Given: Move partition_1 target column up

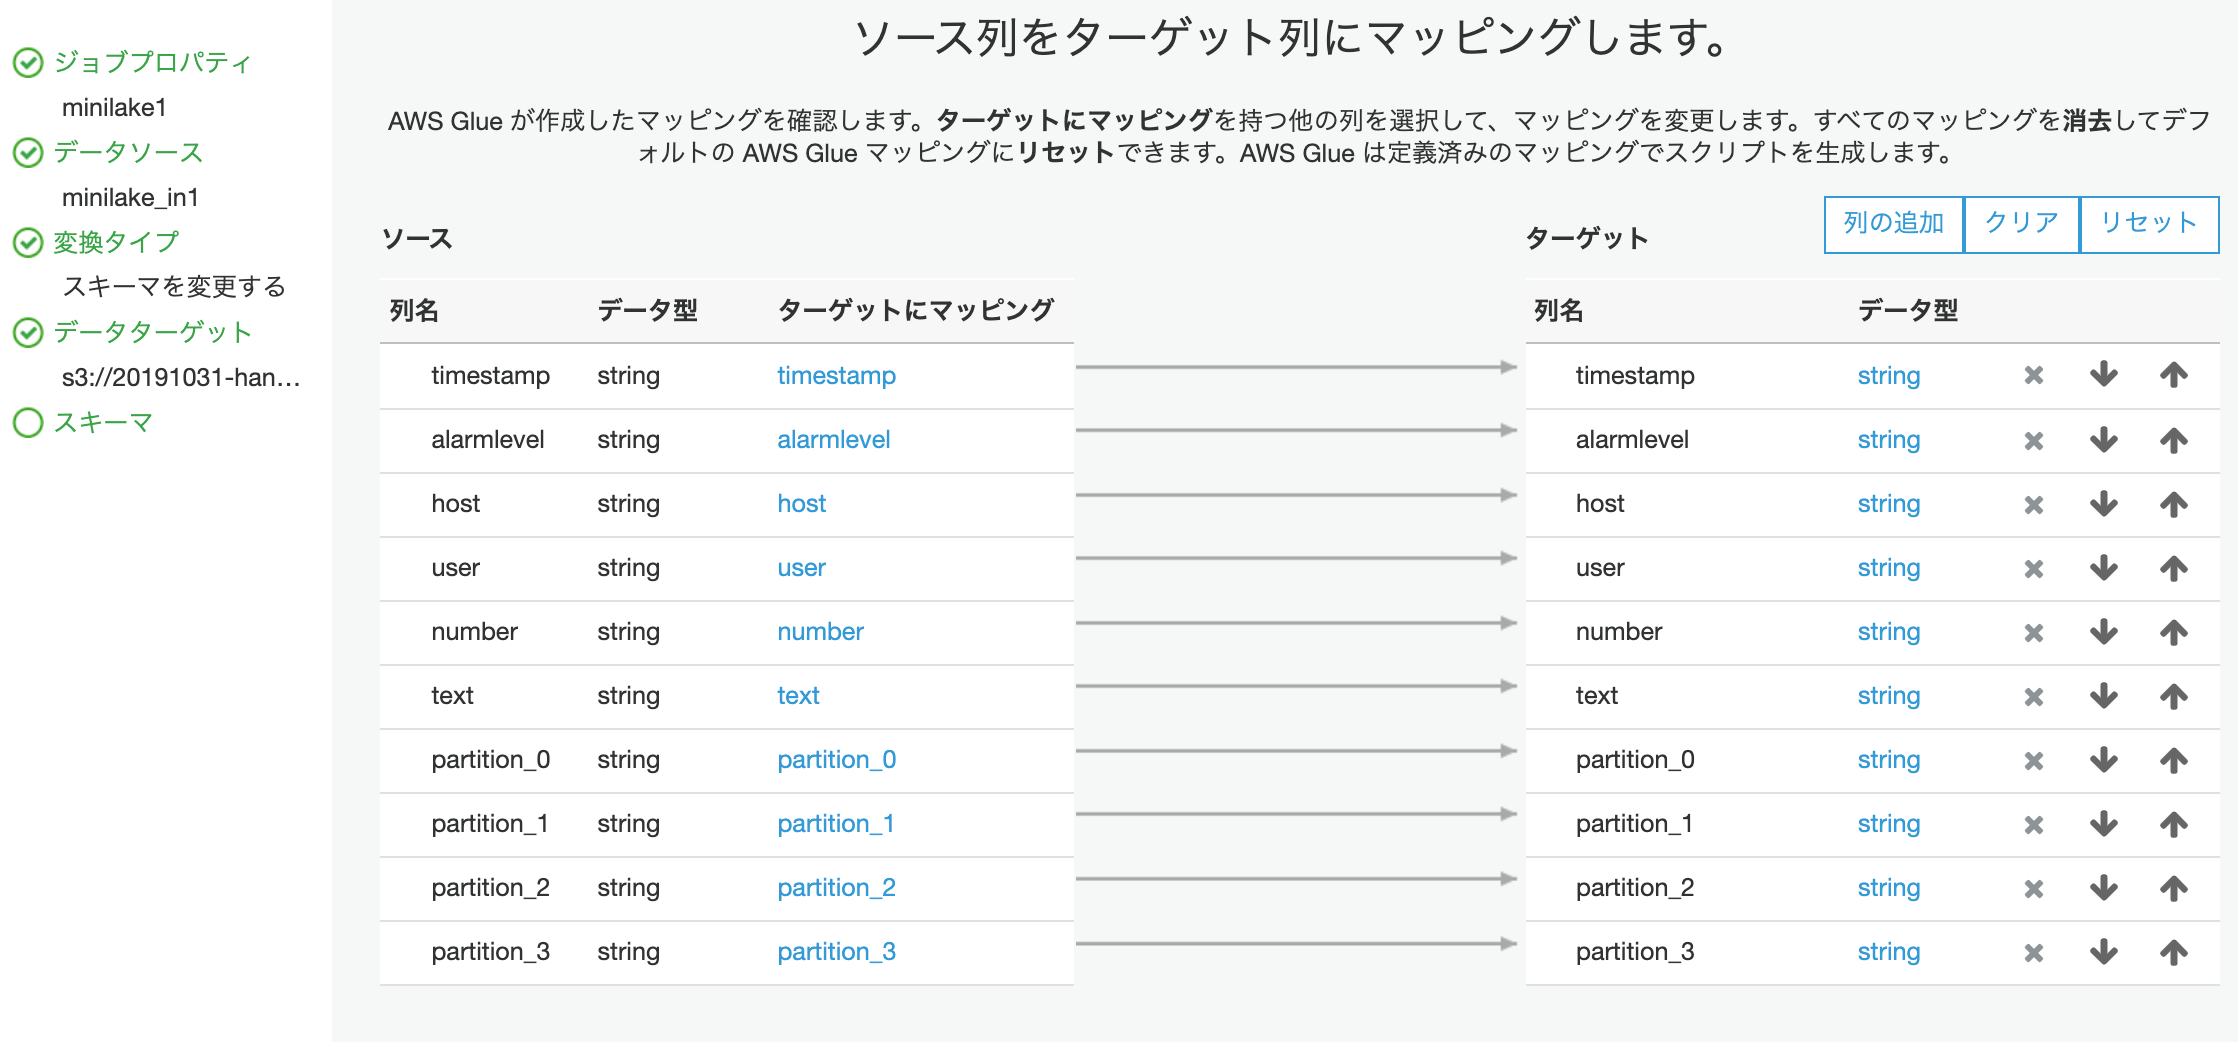Looking at the screenshot, I should [x=2174, y=823].
